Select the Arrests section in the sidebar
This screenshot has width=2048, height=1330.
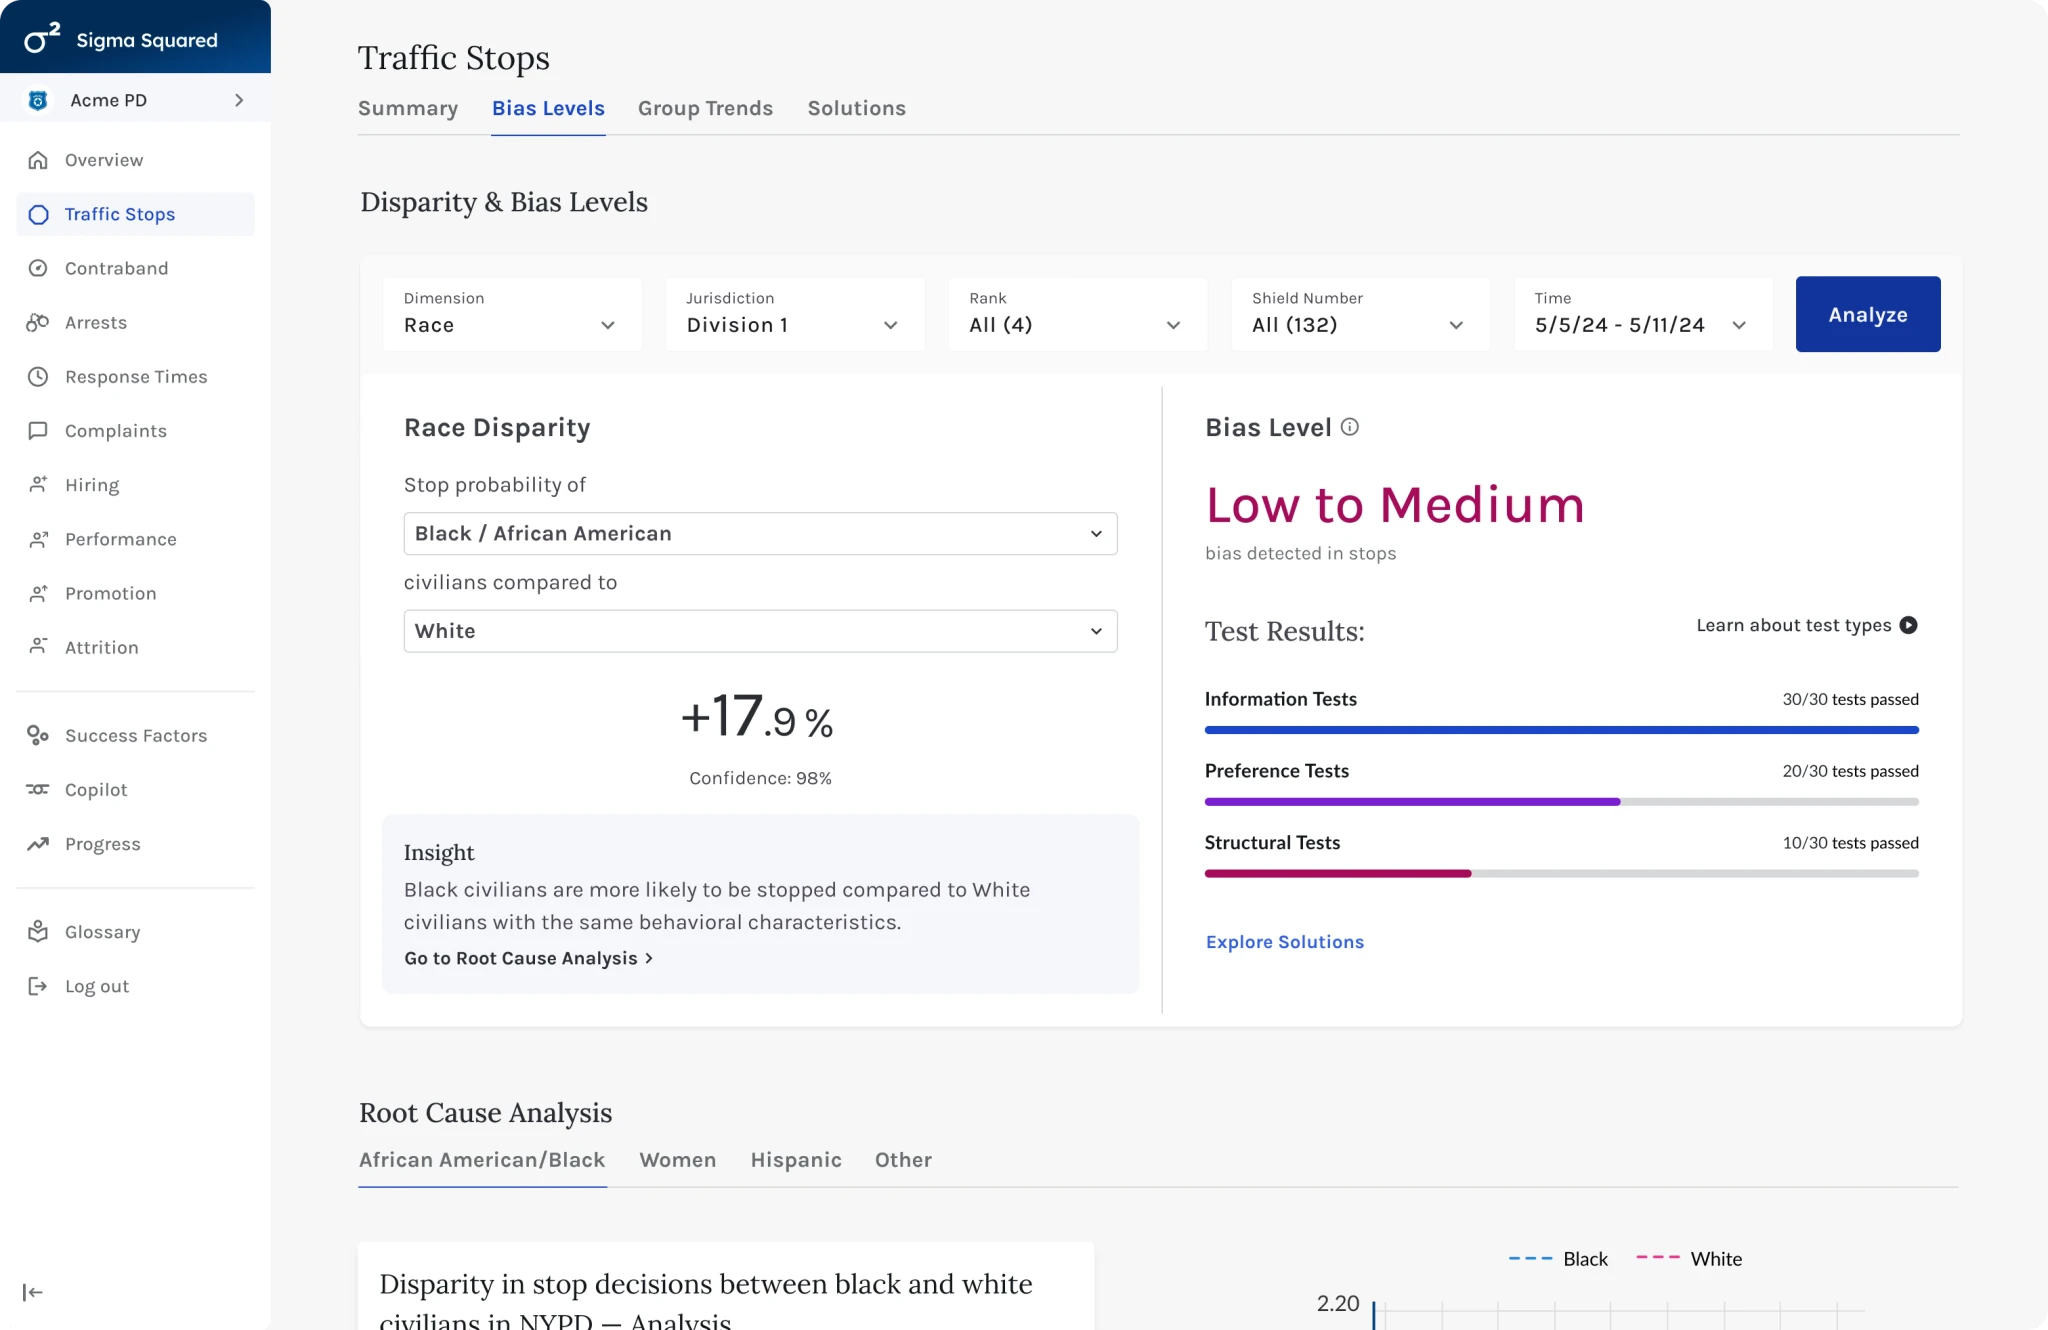tap(96, 322)
